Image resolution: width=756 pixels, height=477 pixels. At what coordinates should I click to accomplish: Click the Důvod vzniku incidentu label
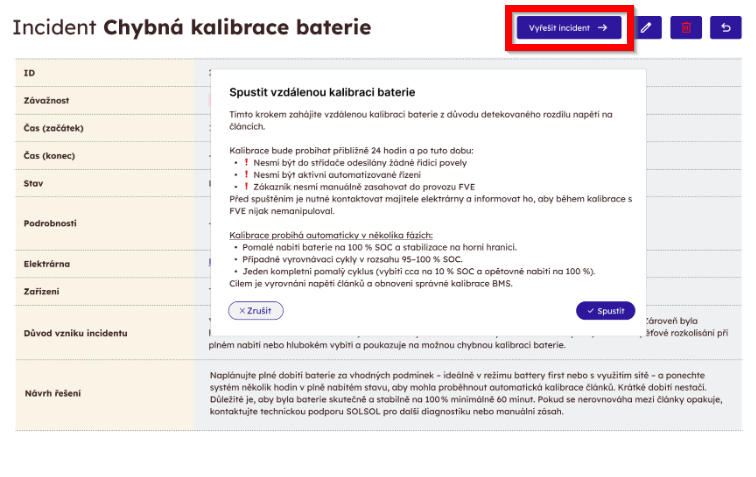76,333
